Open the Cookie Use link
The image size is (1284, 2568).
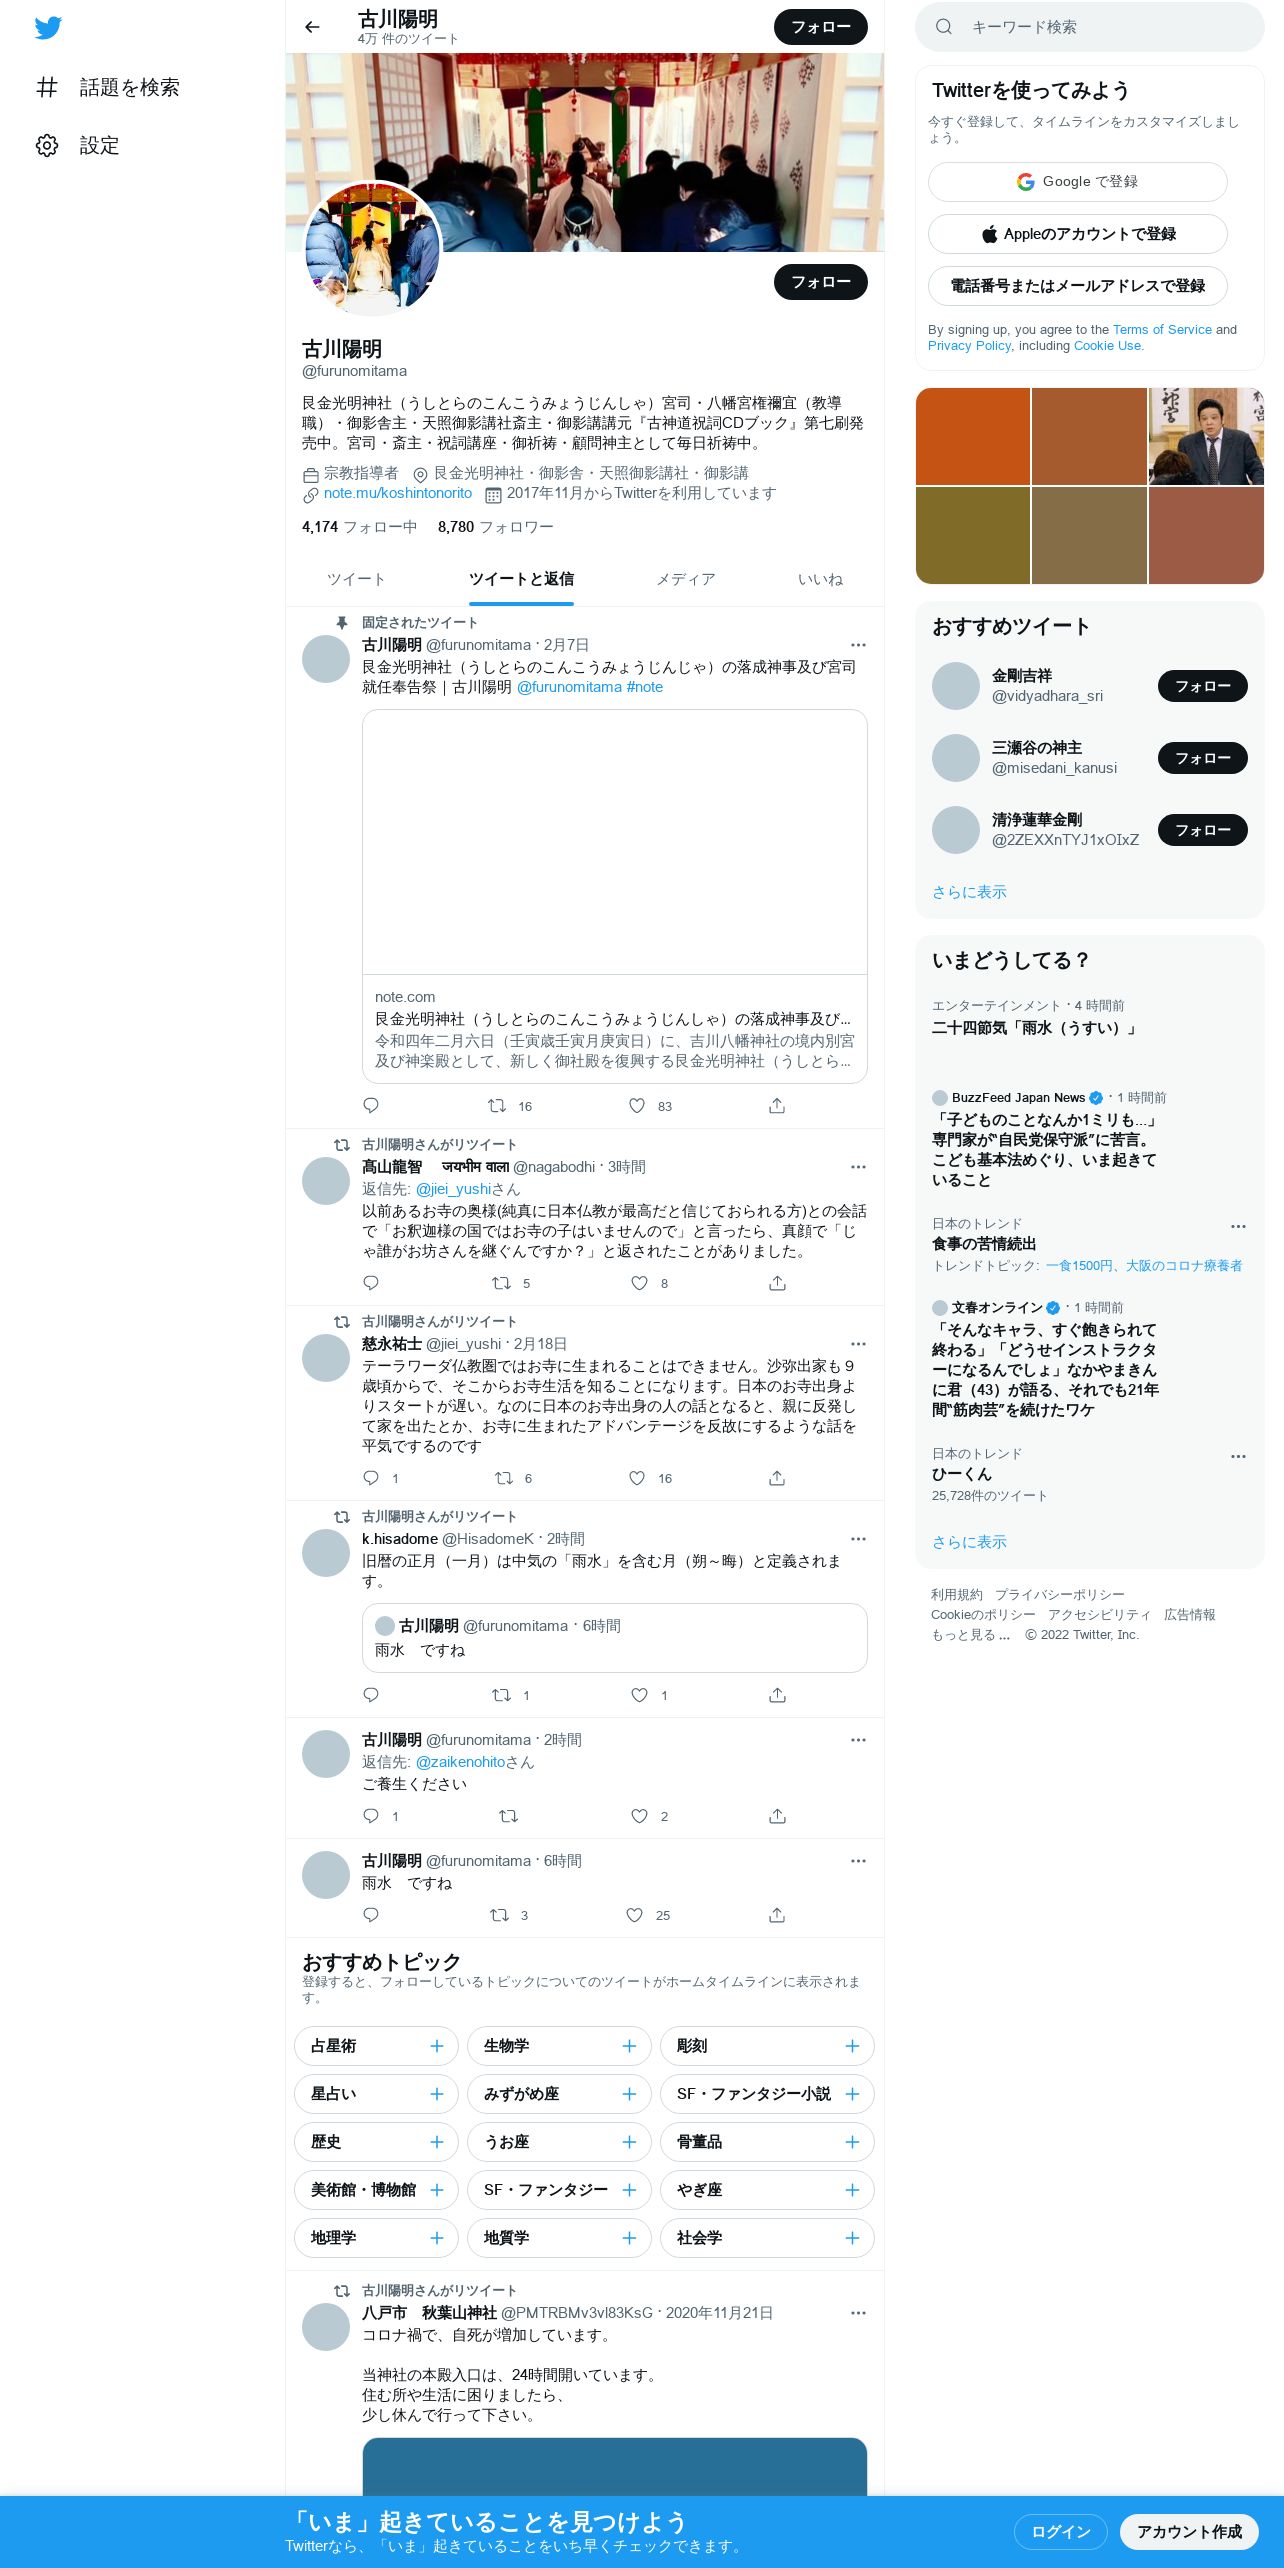click(1108, 346)
